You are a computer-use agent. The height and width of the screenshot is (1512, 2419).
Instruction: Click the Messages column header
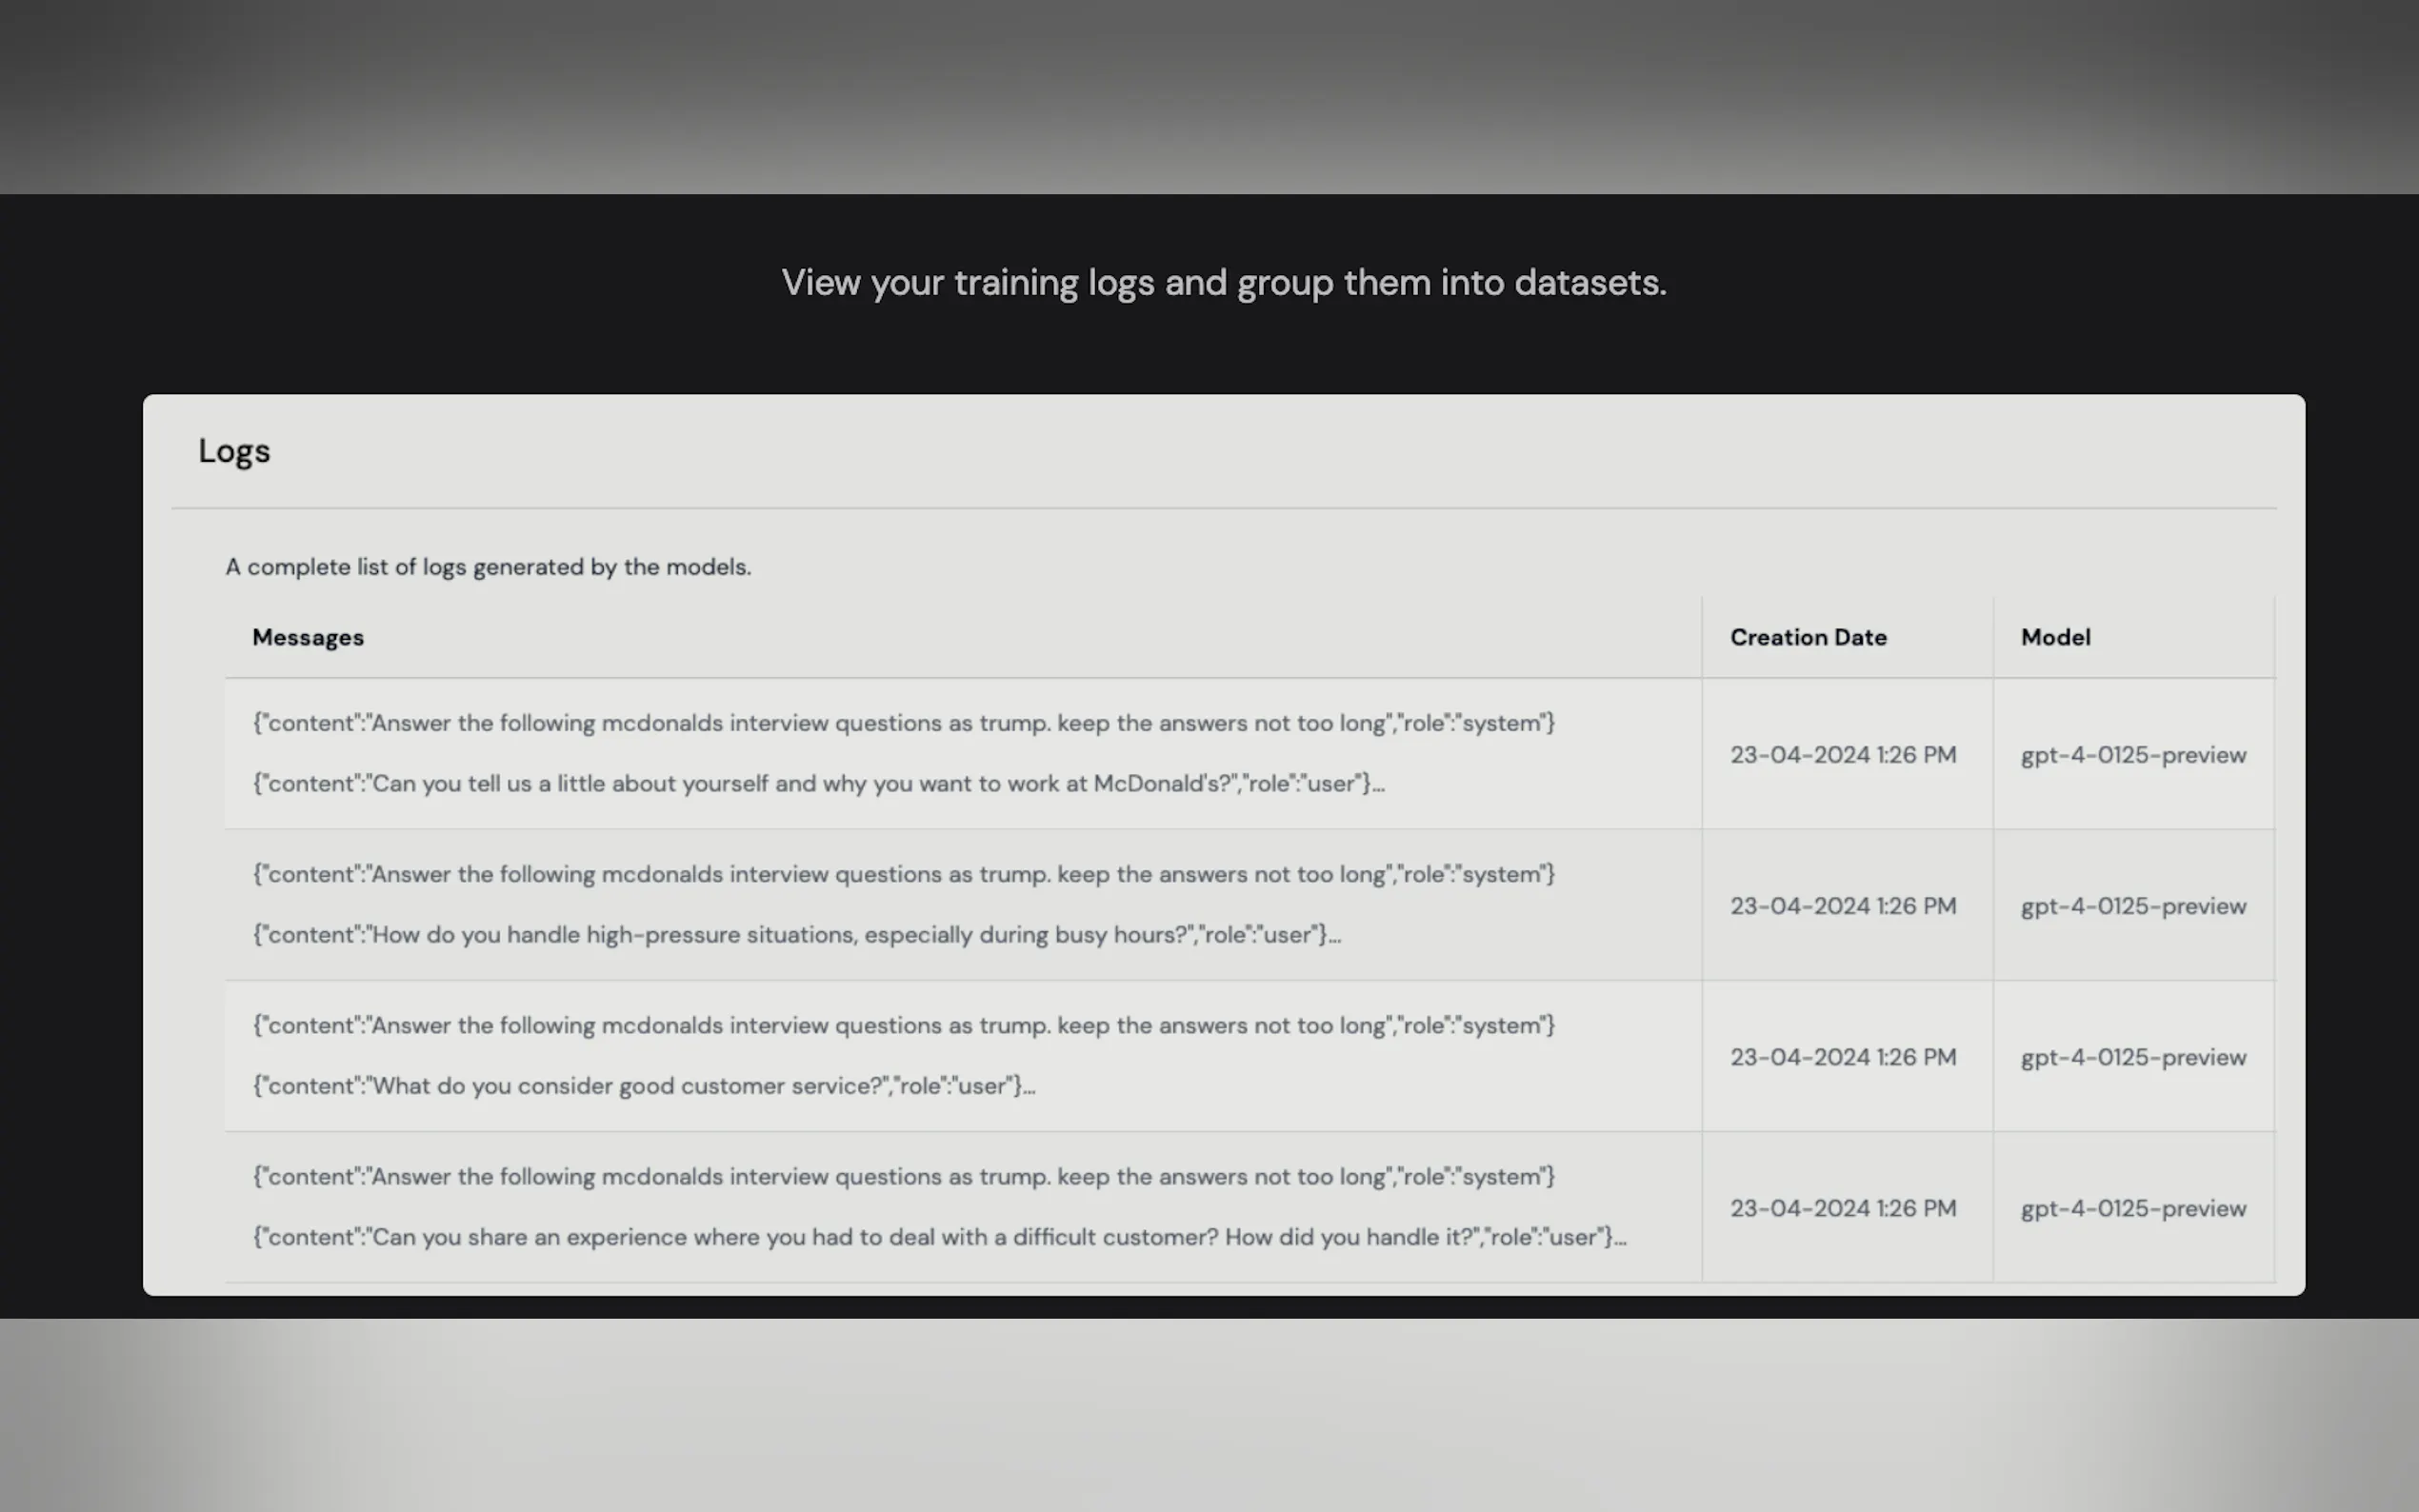click(x=307, y=637)
